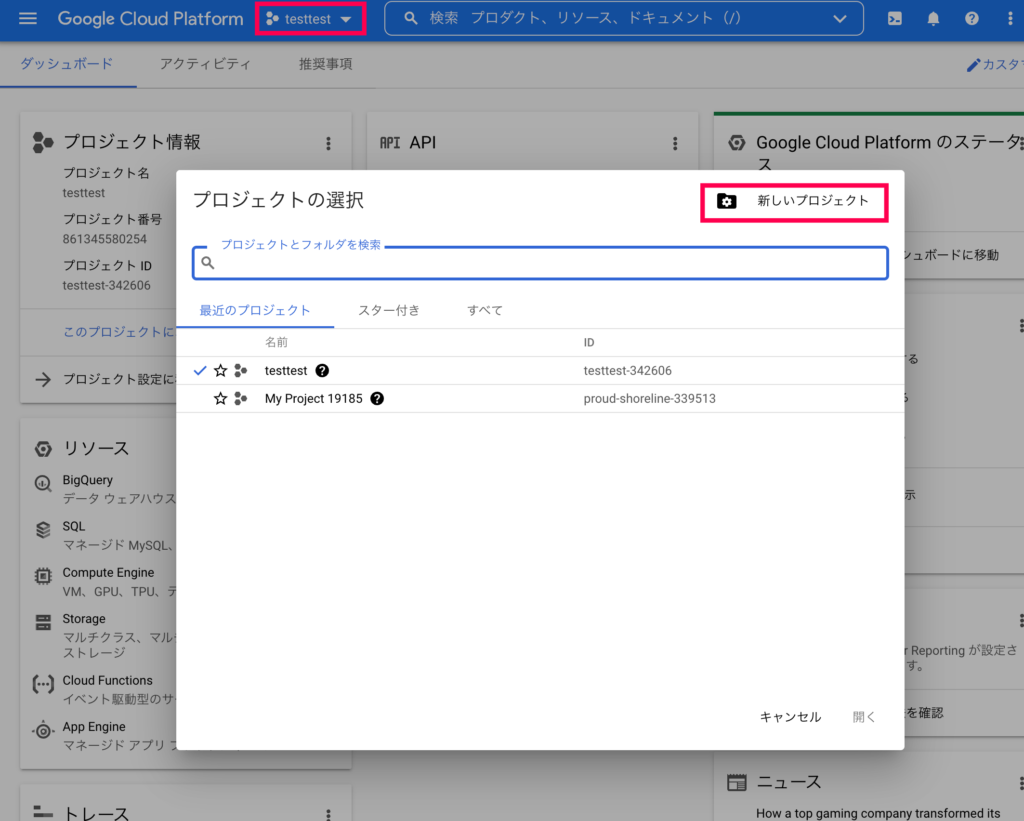The image size is (1024, 821).
Task: Select My Project 19185 in the list
Action: (313, 398)
